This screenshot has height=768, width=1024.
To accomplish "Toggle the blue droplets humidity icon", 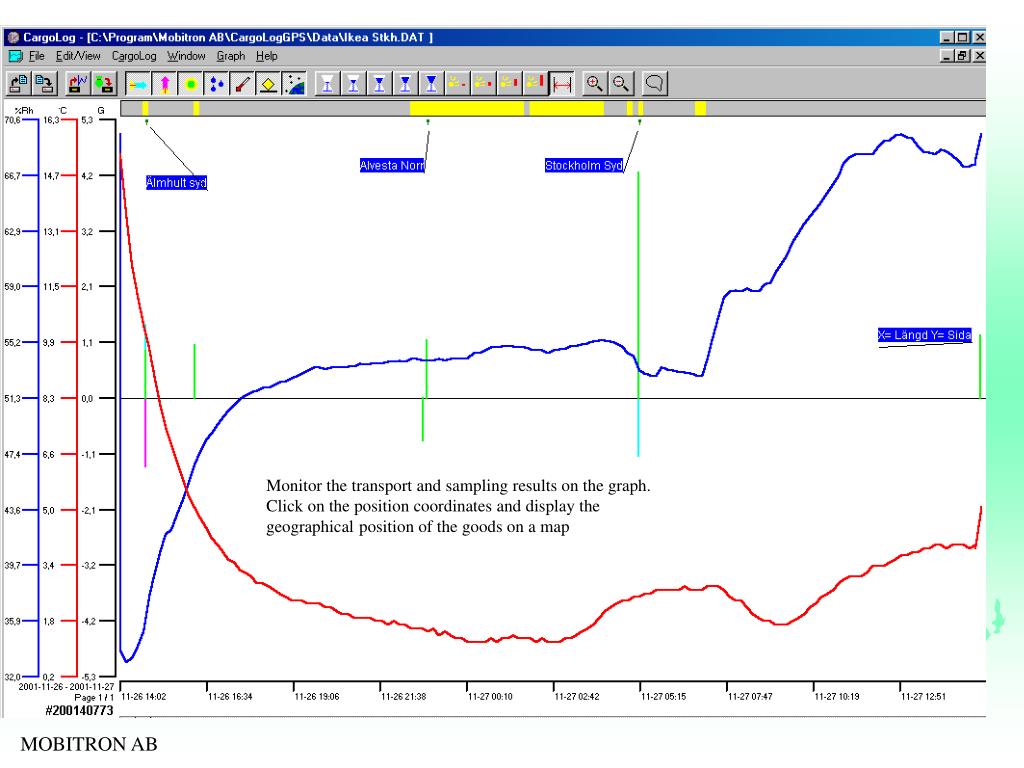I will pos(217,84).
